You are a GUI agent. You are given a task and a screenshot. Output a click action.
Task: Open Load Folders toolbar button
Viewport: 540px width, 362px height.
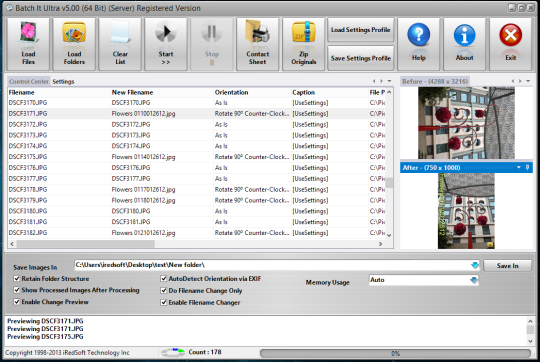[74, 44]
